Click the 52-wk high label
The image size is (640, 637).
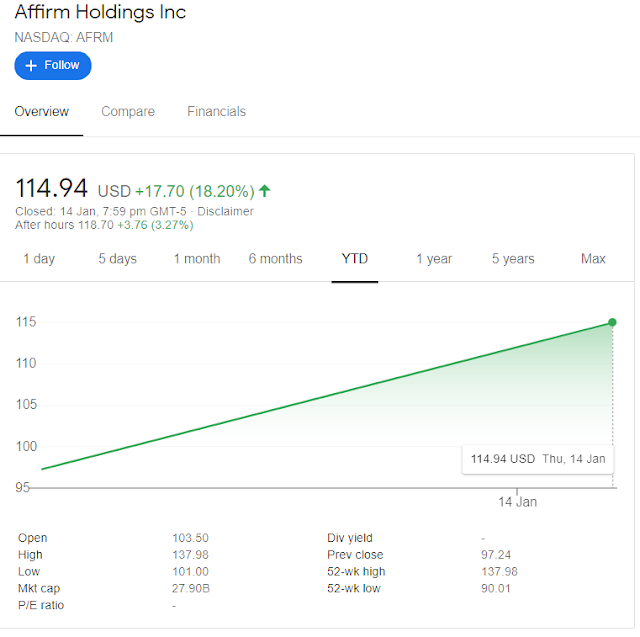point(356,572)
